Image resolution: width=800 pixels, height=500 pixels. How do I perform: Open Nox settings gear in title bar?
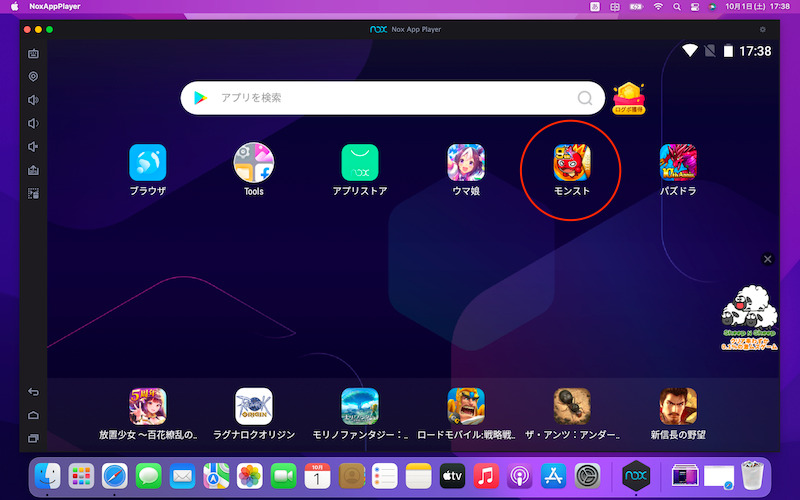click(x=763, y=30)
